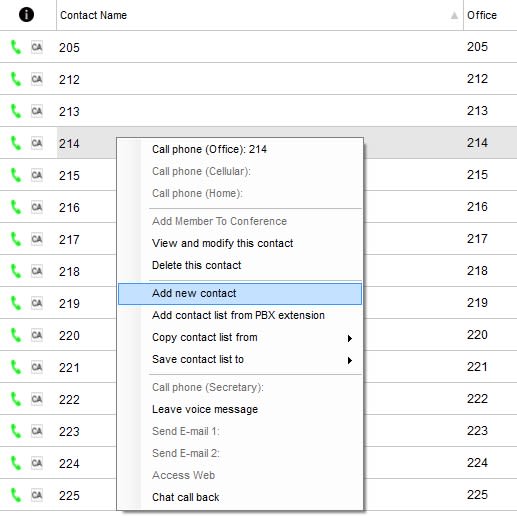This screenshot has height=516, width=517.
Task: Select contact name 221
Action: [69, 367]
